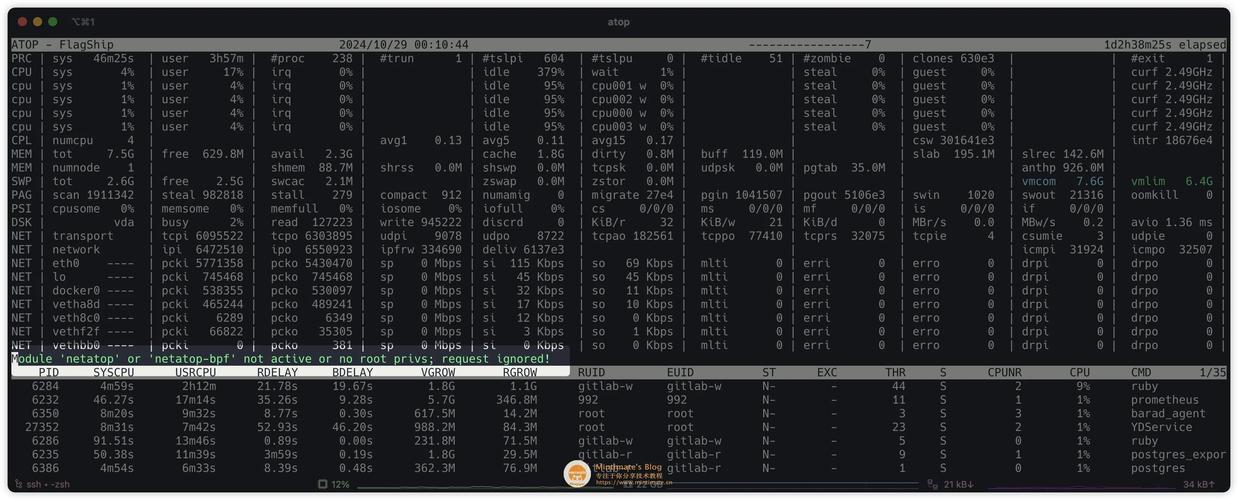This screenshot has height=500, width=1238.
Task: Select process row with PID 6284
Action: pyautogui.click(x=618, y=386)
